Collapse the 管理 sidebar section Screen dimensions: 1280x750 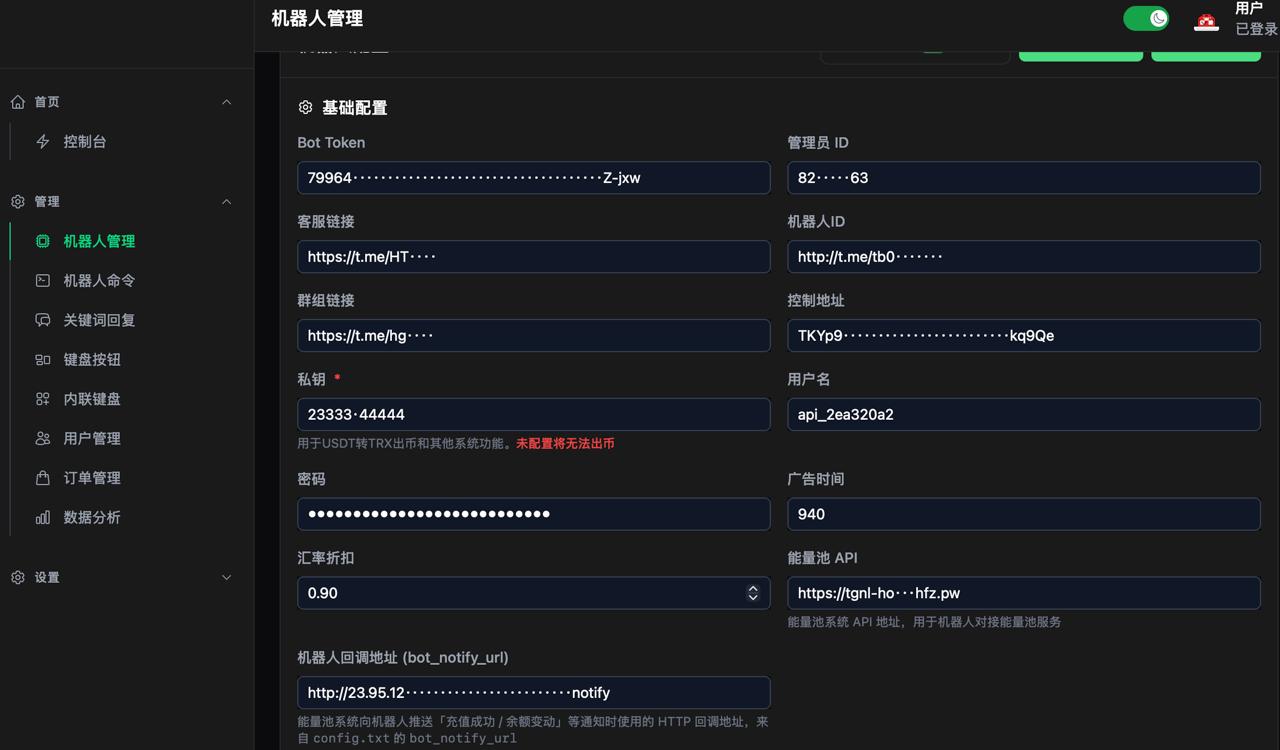click(x=227, y=201)
